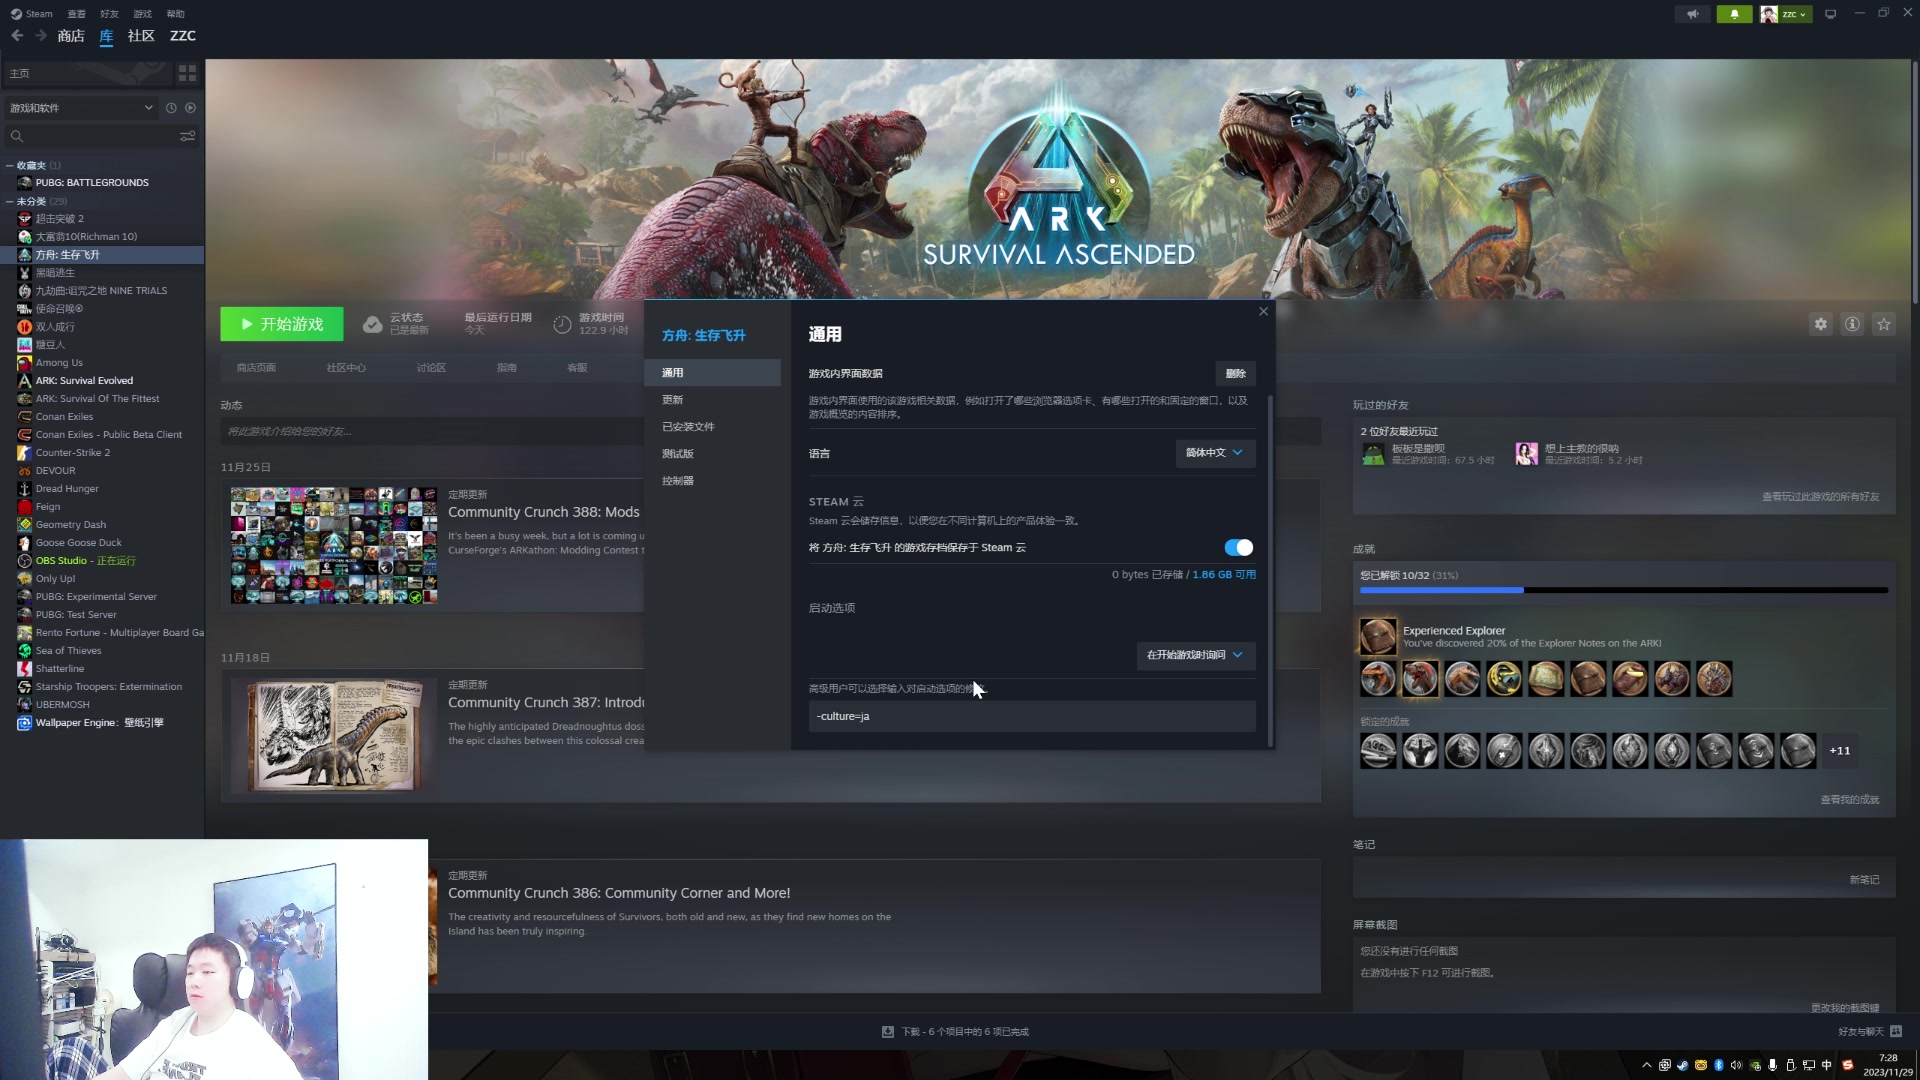Close the game properties dialog

(x=1264, y=311)
